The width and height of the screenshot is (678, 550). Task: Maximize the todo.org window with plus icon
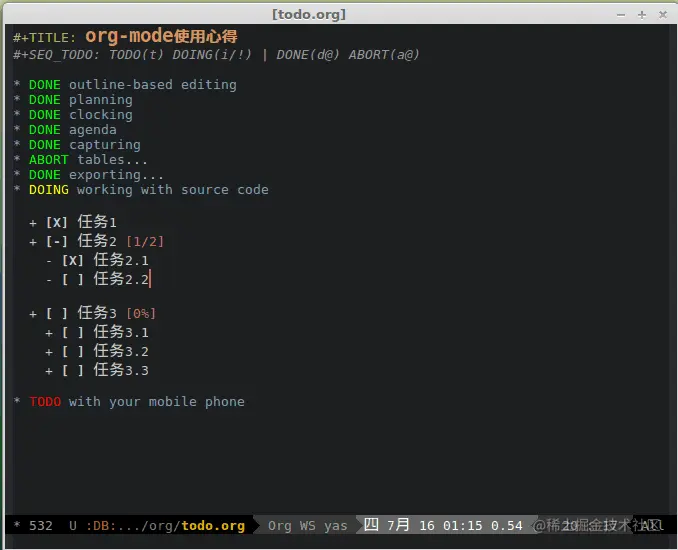[642, 15]
